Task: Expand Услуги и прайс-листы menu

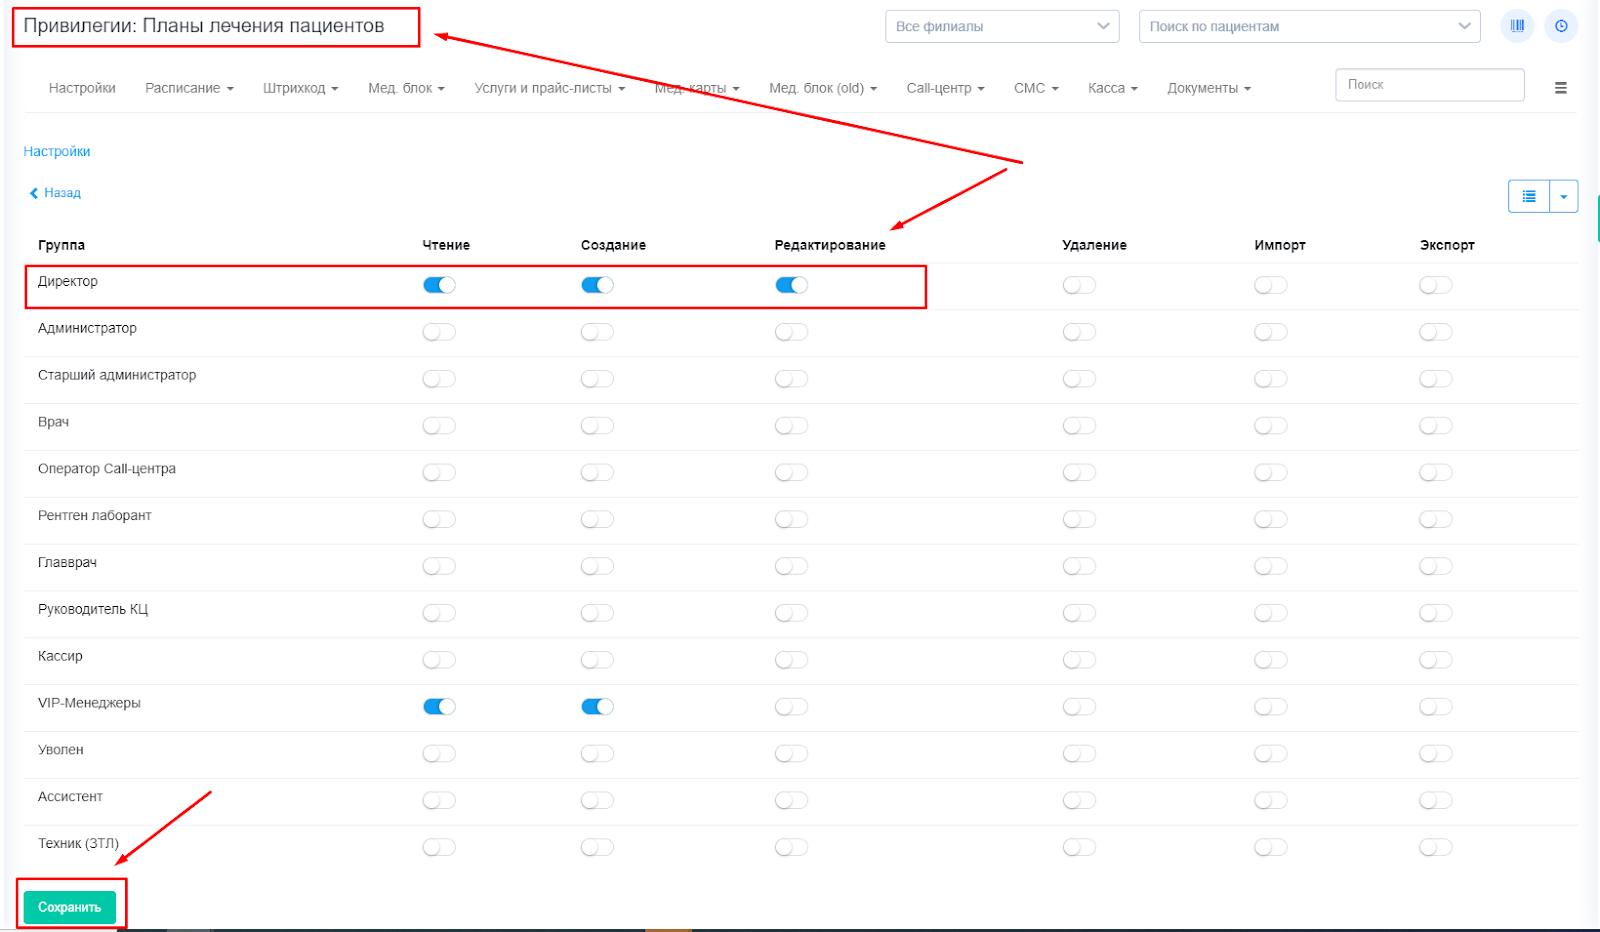Action: (549, 88)
